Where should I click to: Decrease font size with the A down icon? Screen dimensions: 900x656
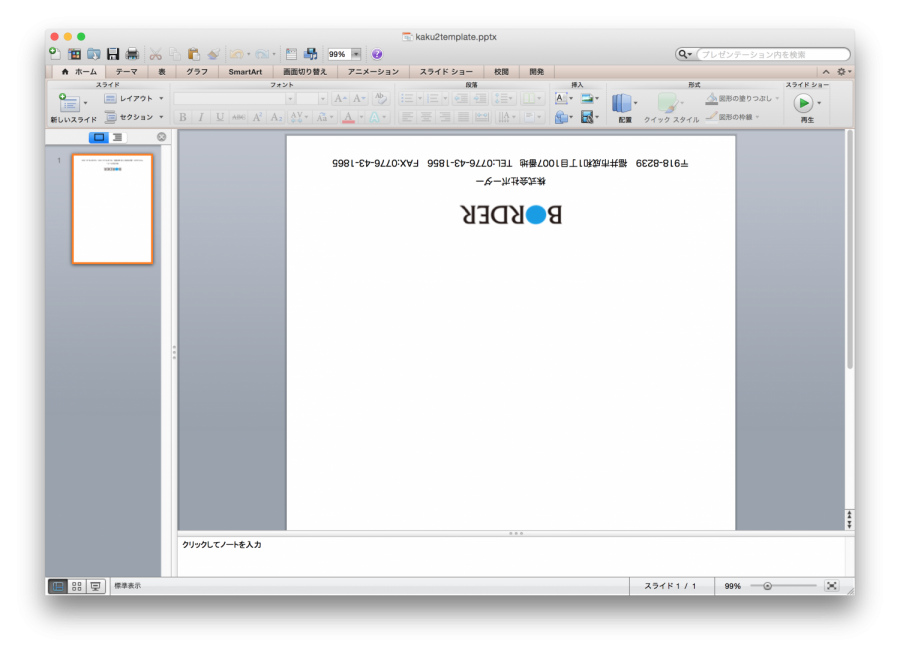pos(359,99)
